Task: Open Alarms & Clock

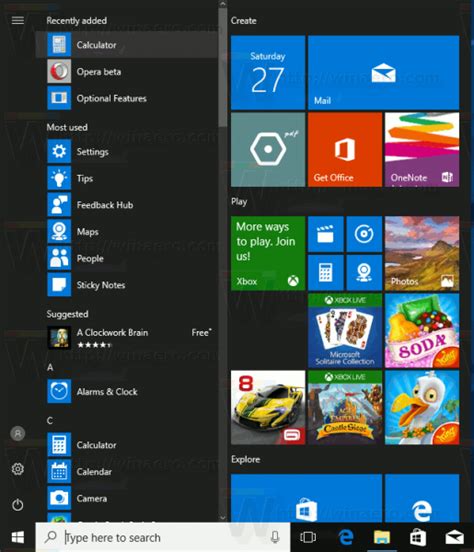Action: tap(127, 391)
